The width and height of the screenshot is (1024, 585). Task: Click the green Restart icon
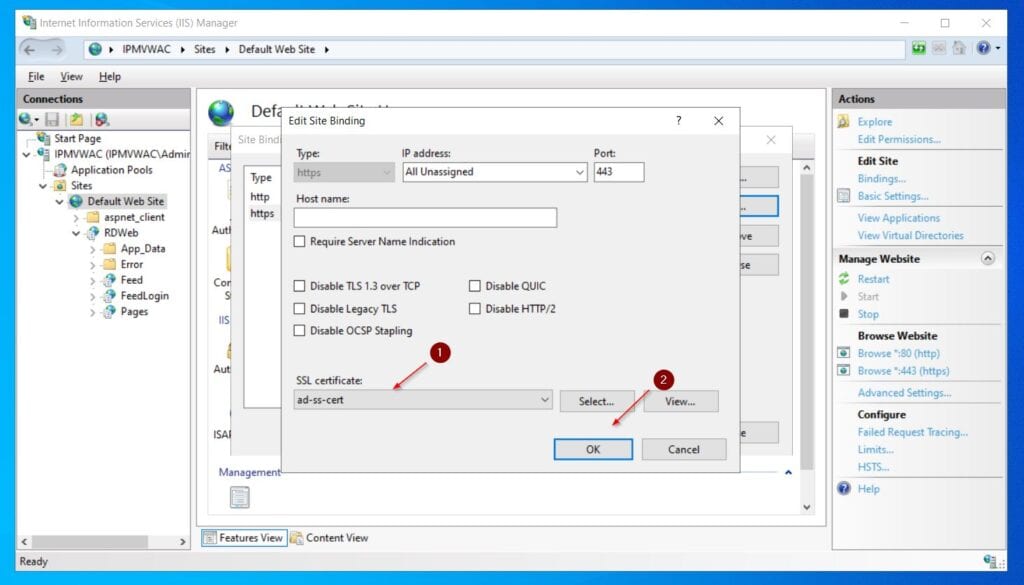tap(844, 279)
